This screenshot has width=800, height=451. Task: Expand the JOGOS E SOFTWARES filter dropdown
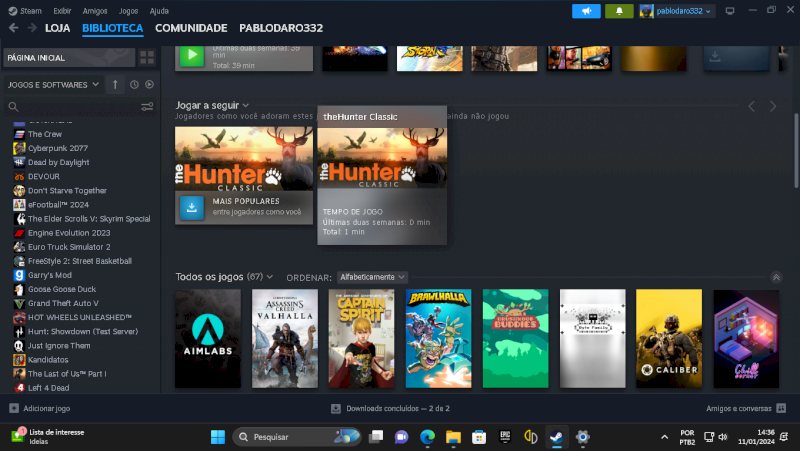[x=53, y=85]
